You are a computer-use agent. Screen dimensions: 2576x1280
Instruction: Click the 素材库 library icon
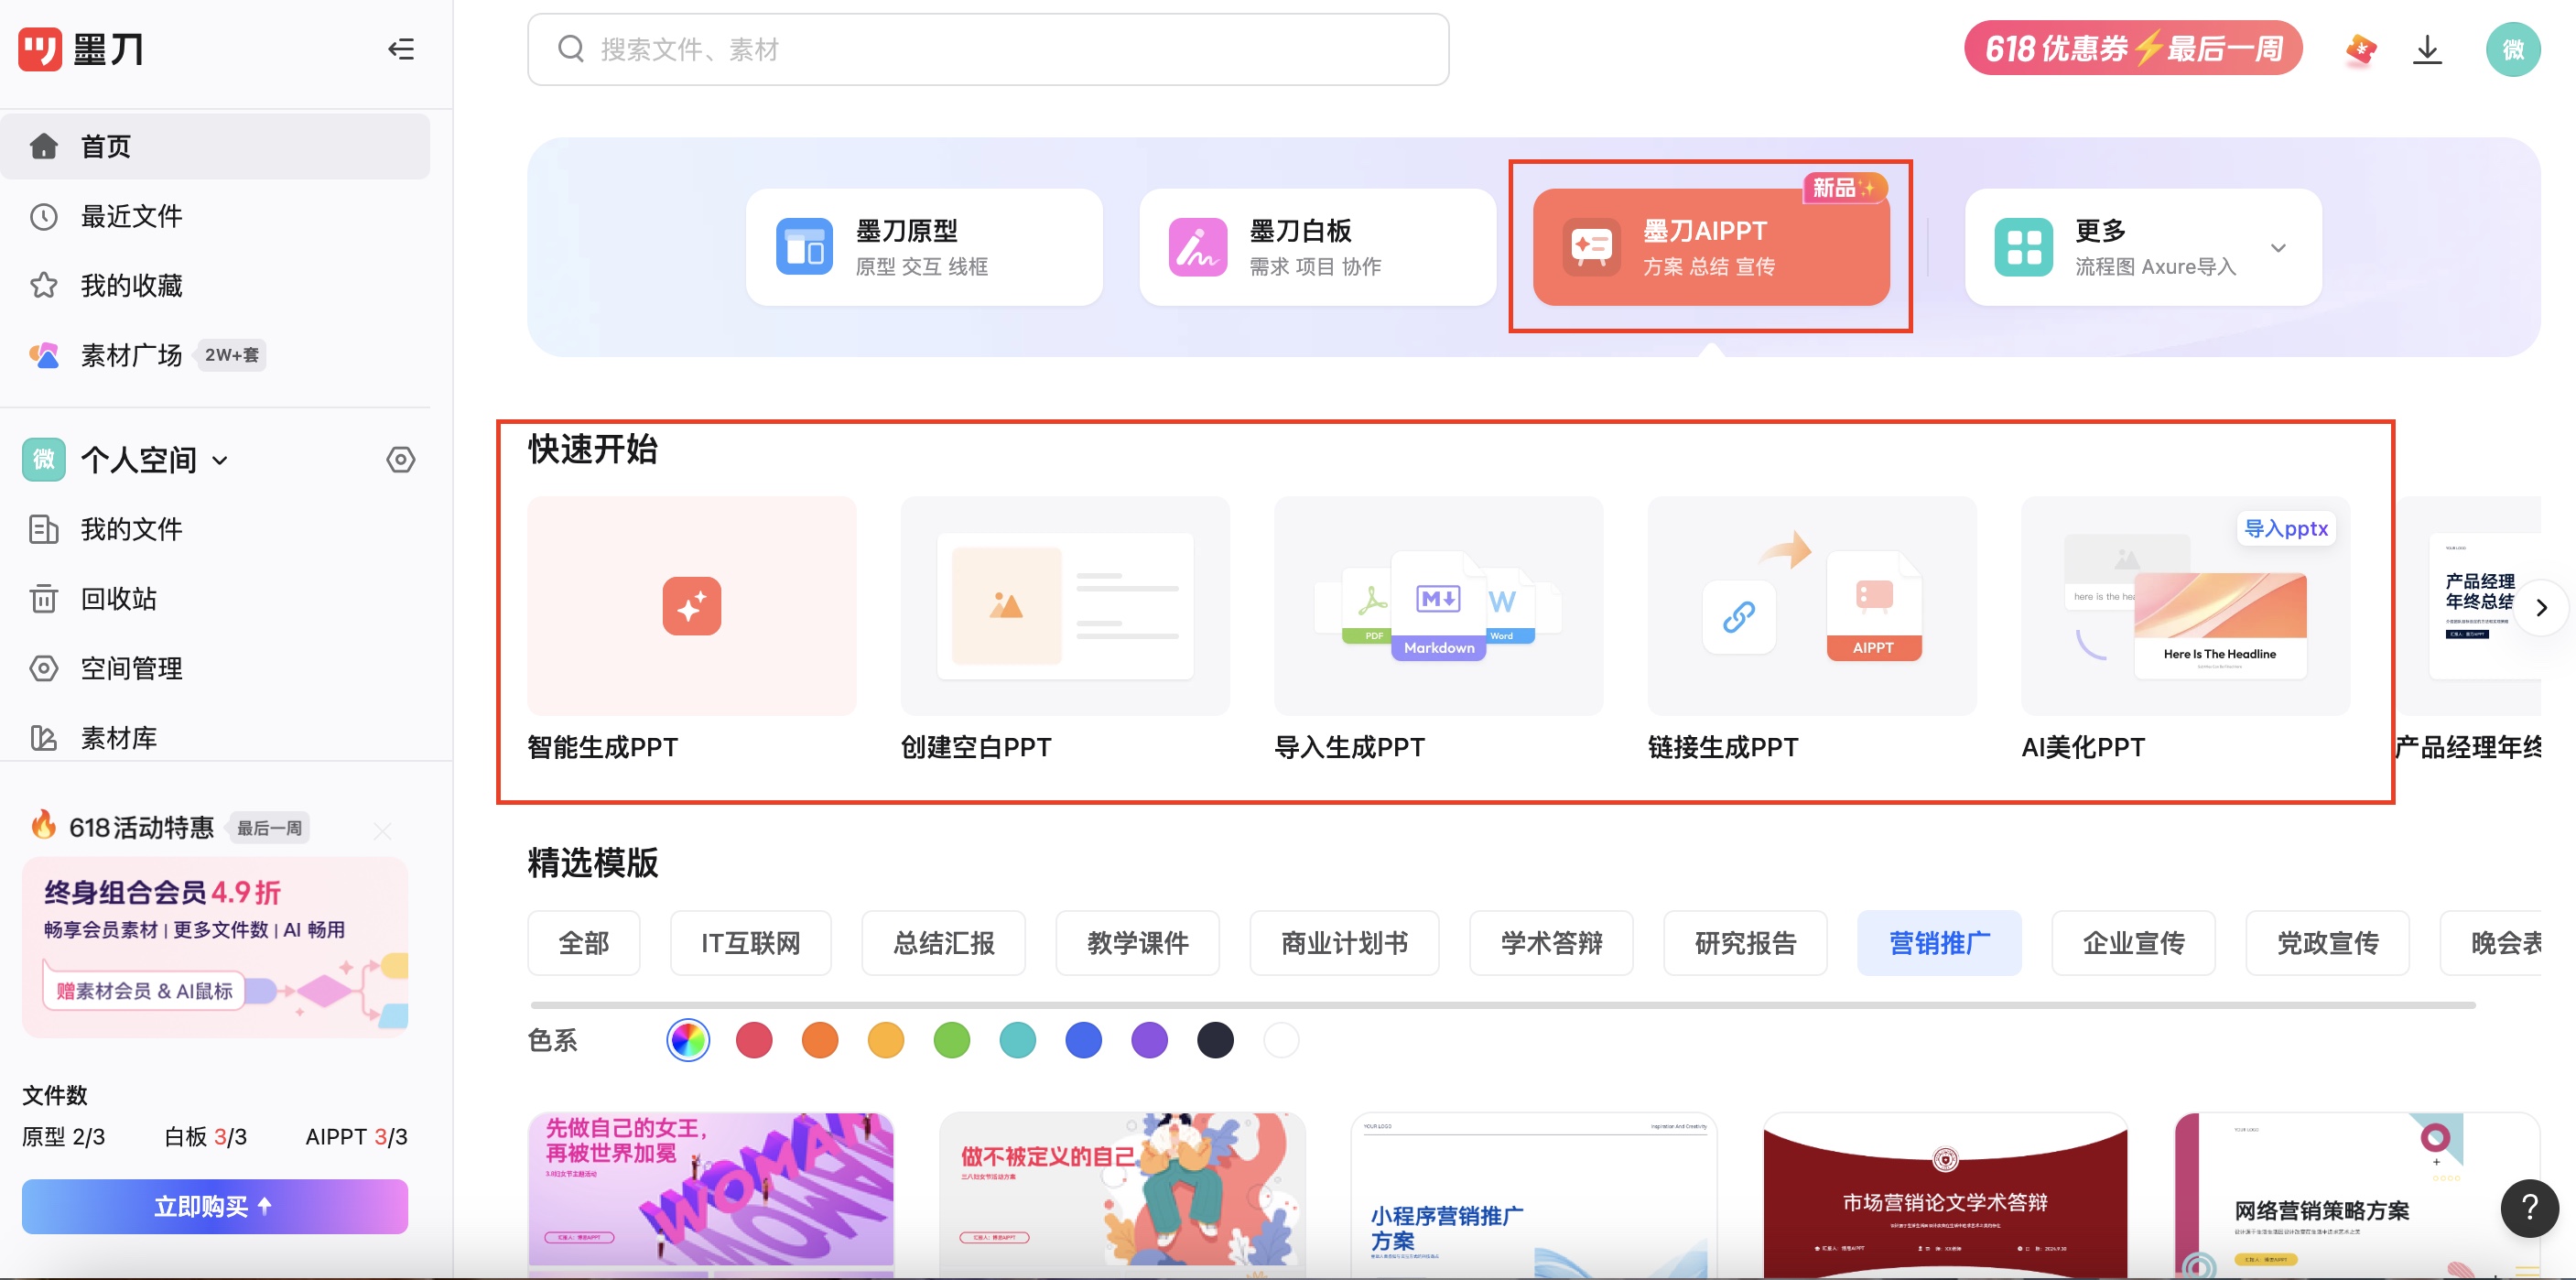pos(44,738)
